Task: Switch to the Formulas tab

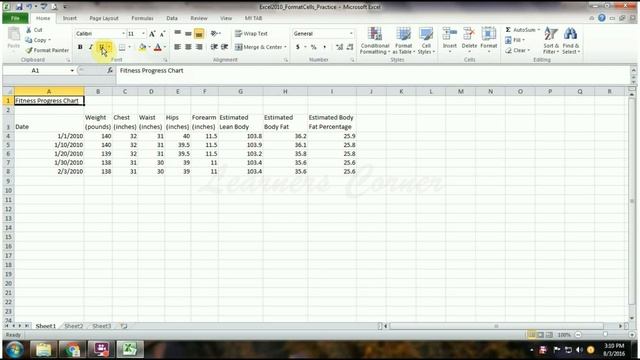Action: 142,18
